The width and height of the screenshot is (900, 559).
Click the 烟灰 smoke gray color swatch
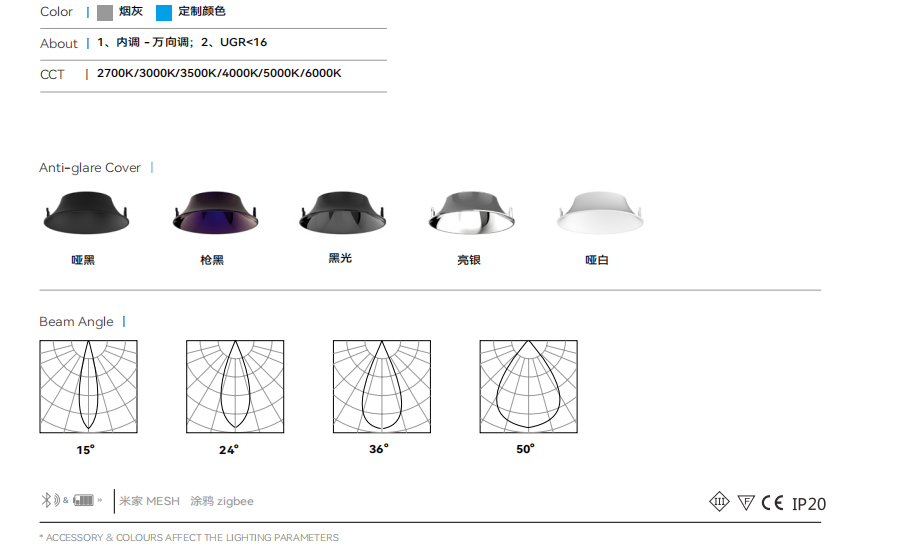click(105, 13)
